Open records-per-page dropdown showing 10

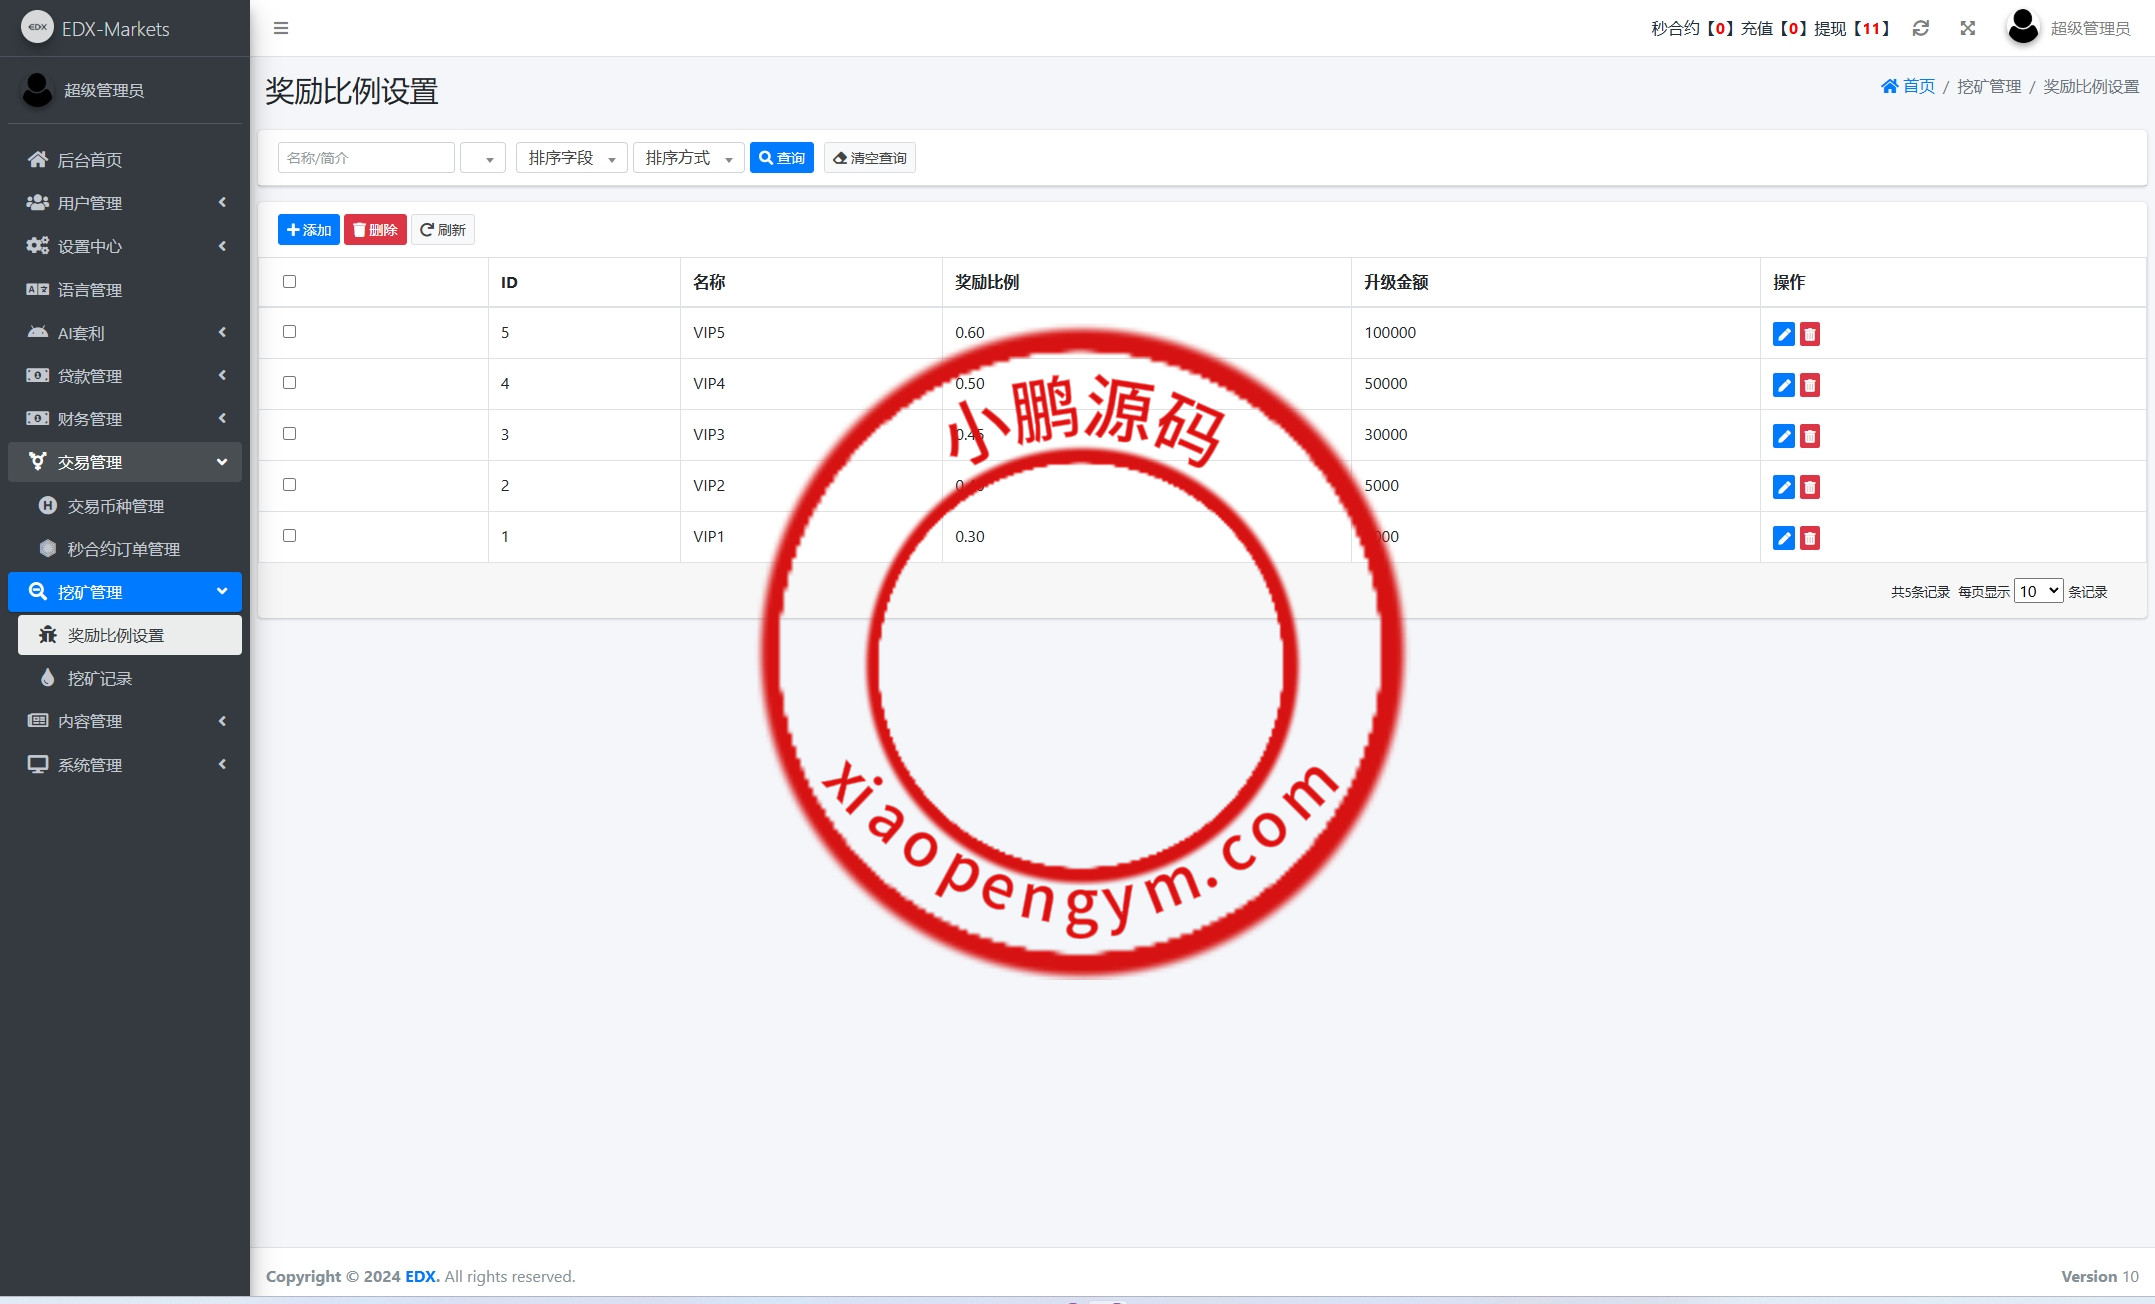pos(2037,591)
